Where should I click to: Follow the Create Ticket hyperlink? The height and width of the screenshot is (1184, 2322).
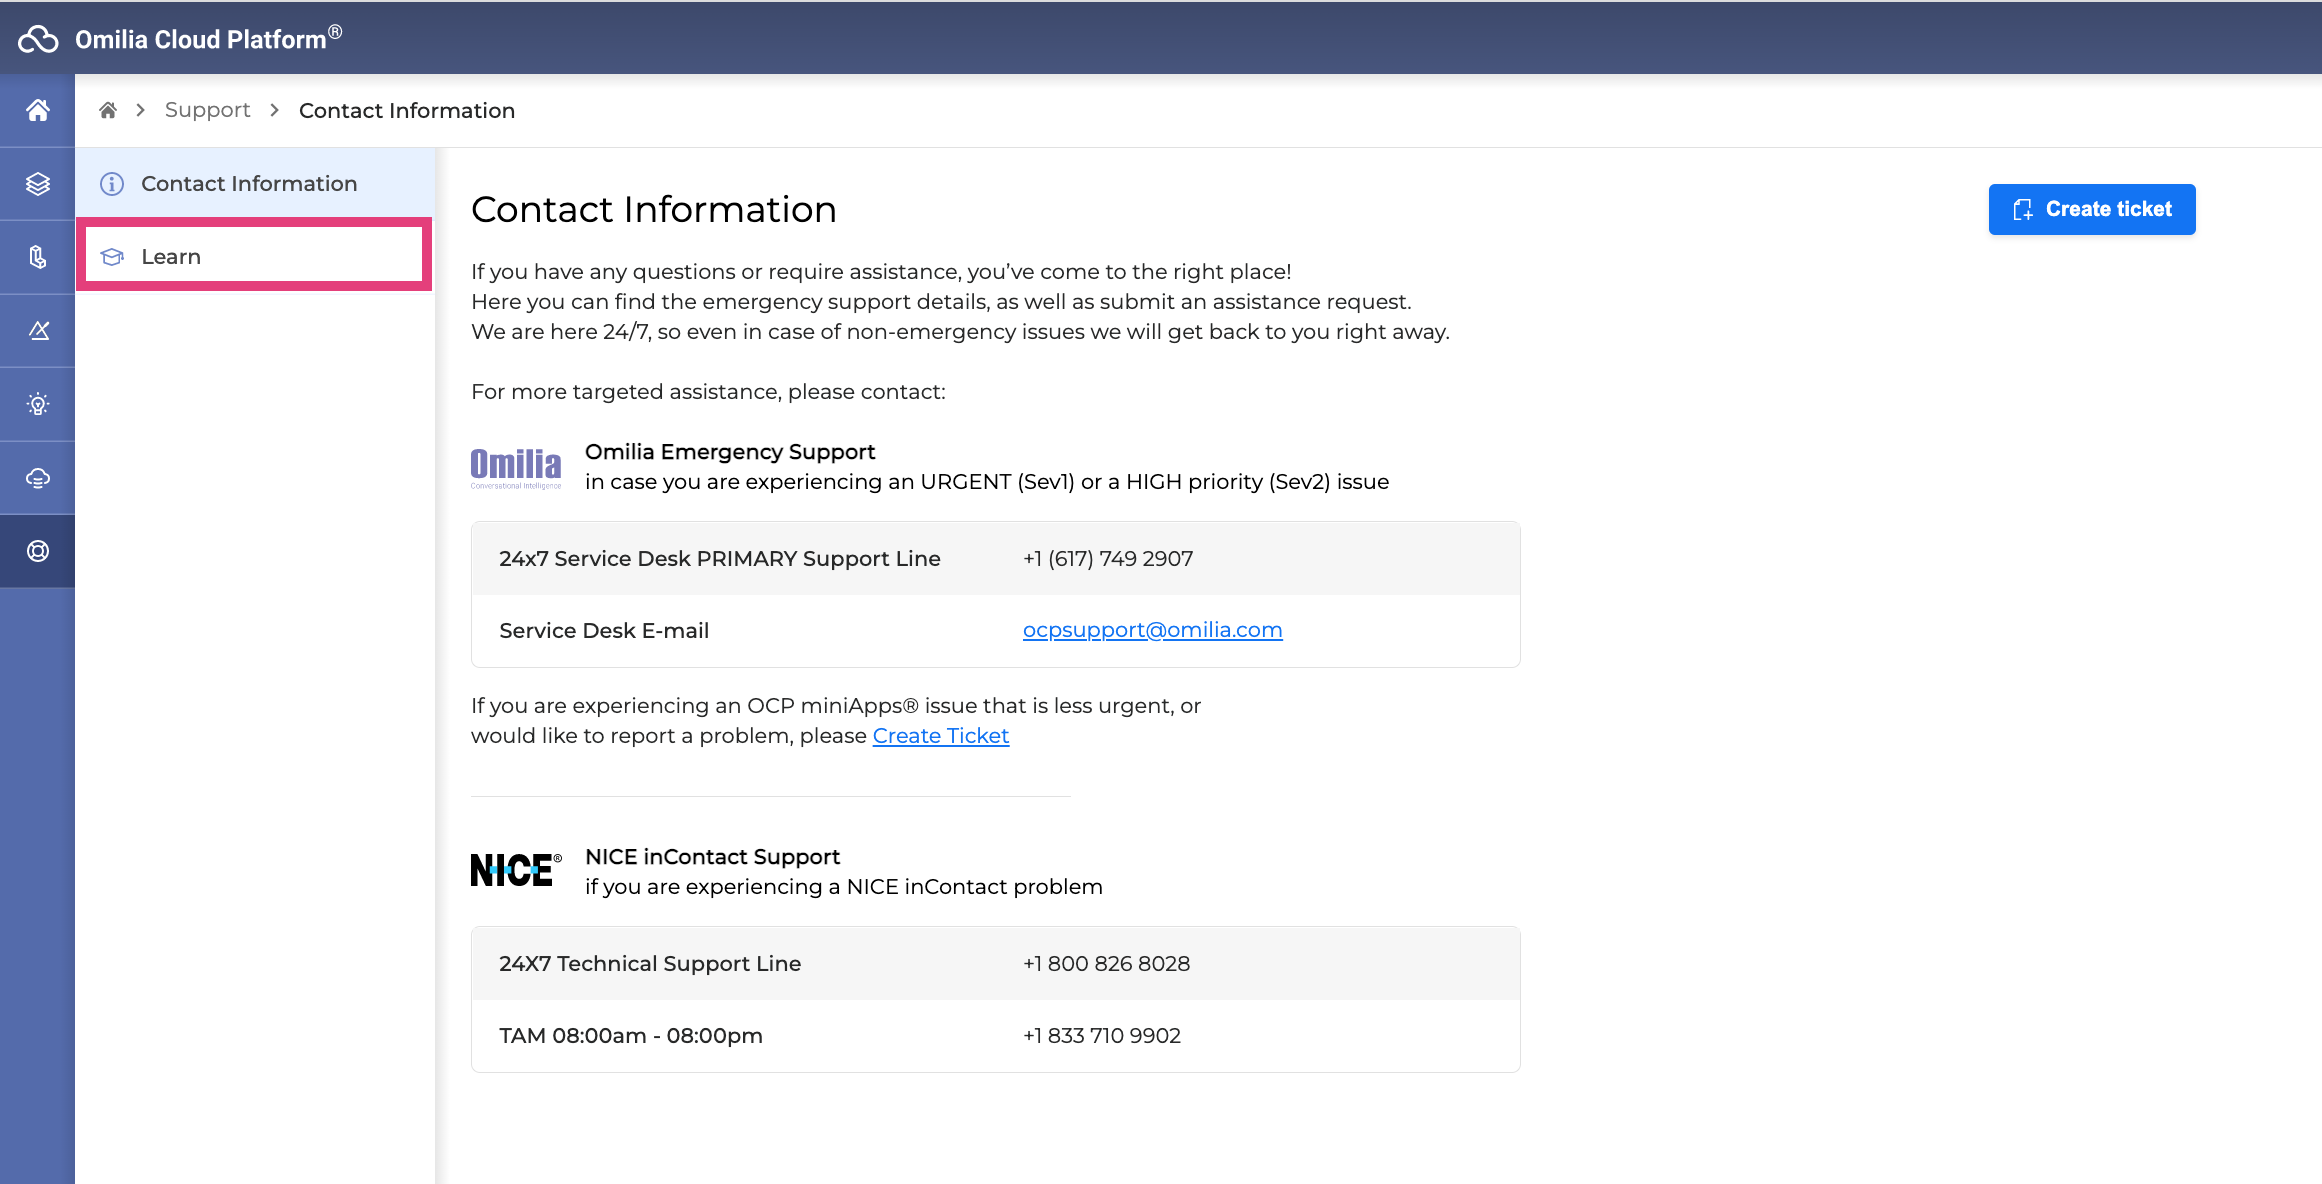tap(940, 736)
